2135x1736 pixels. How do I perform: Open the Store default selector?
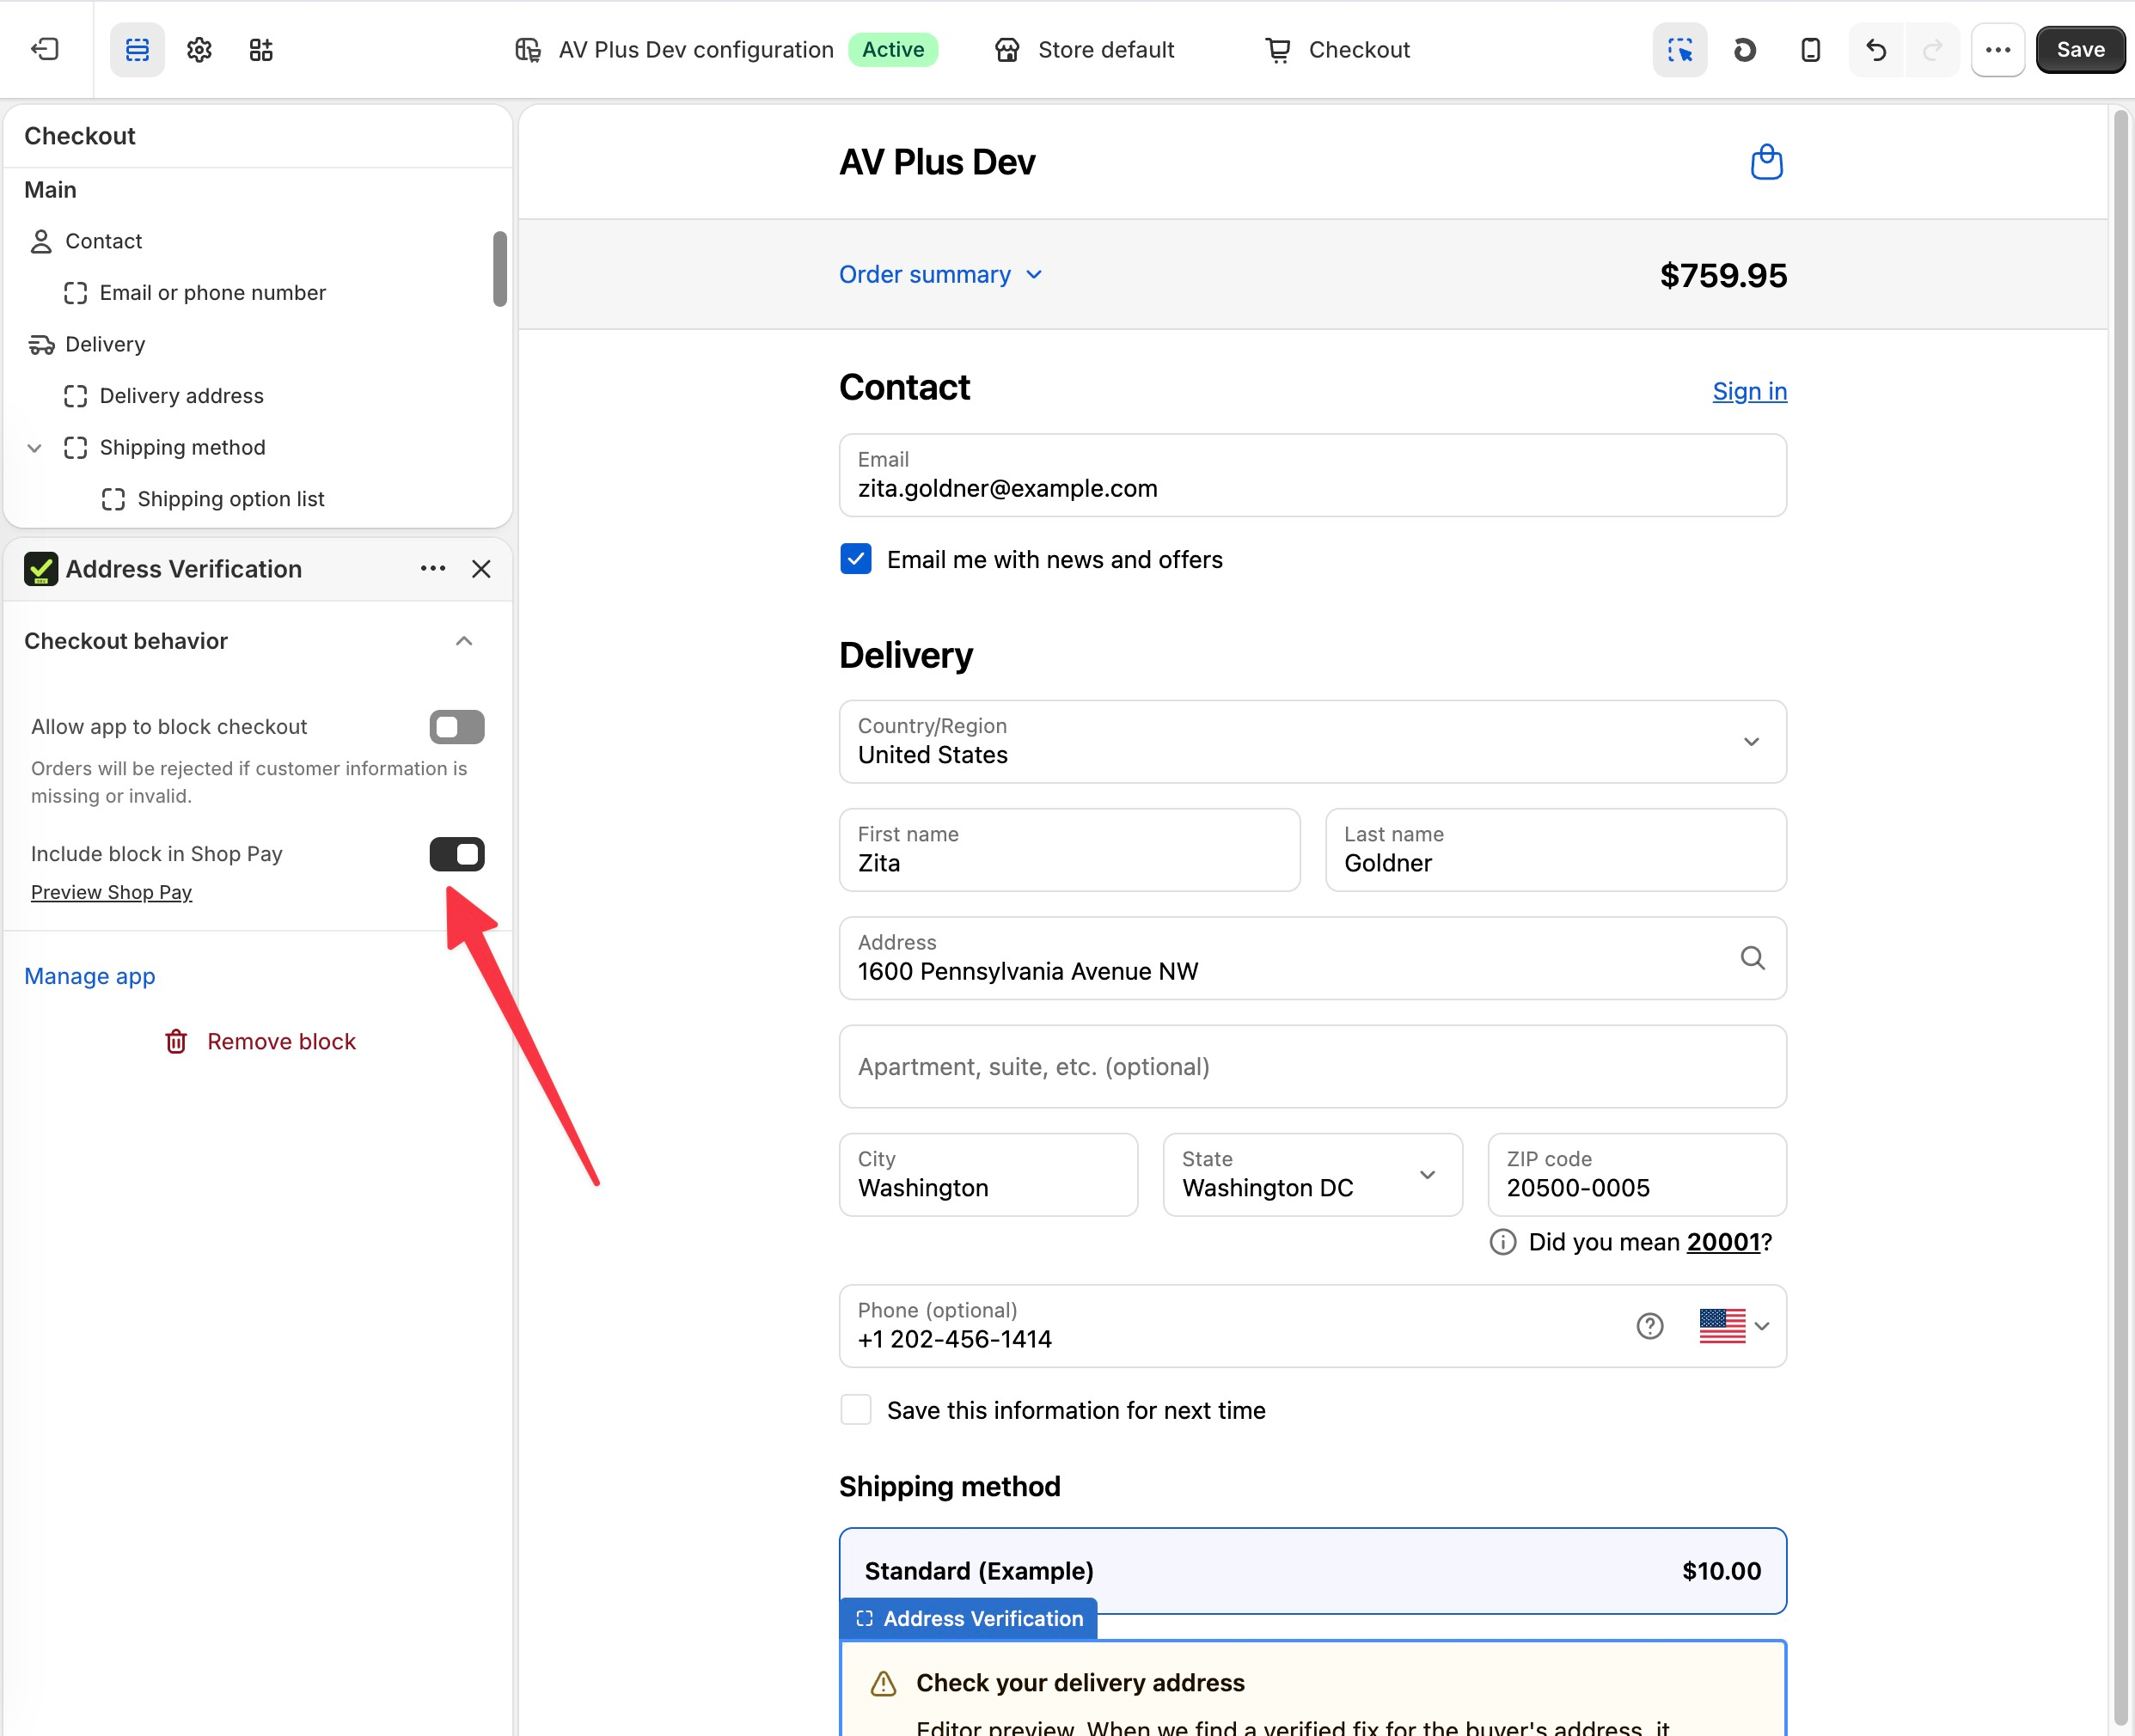(x=1084, y=49)
